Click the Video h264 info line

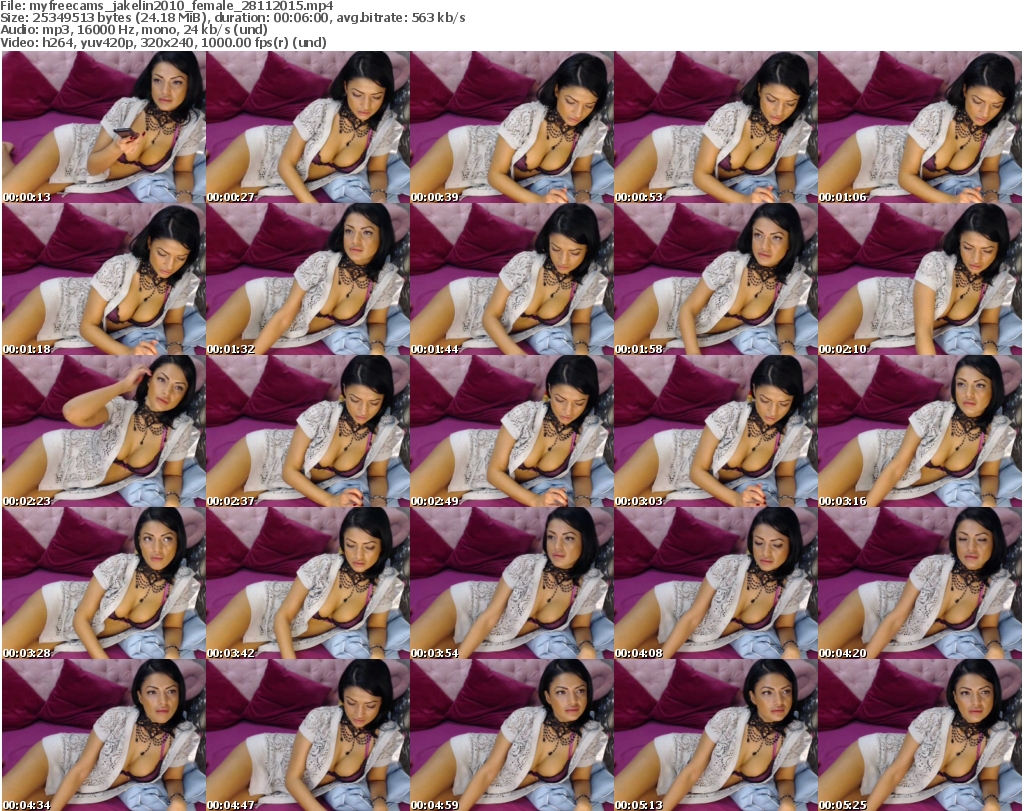pyautogui.click(x=163, y=42)
